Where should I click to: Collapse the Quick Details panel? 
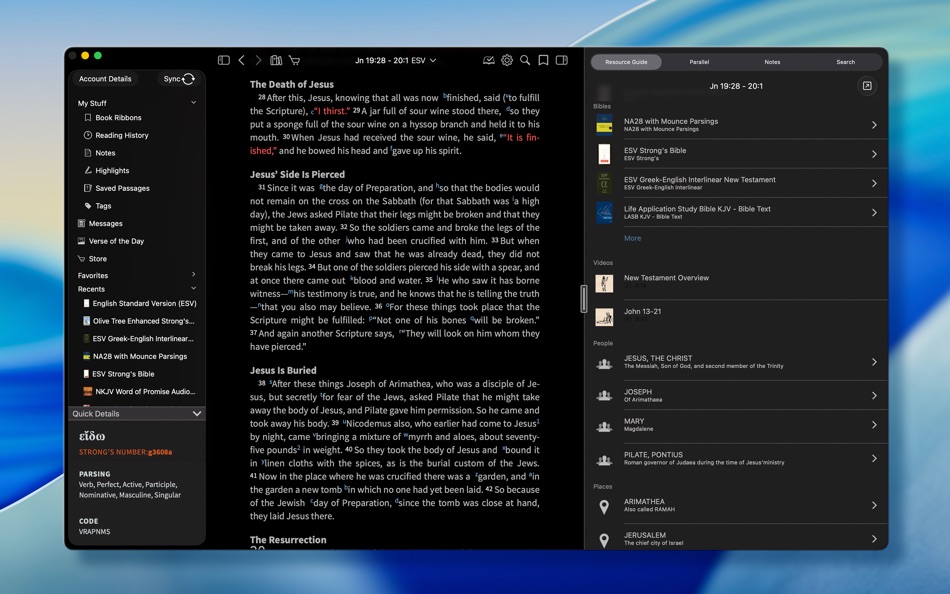[195, 413]
